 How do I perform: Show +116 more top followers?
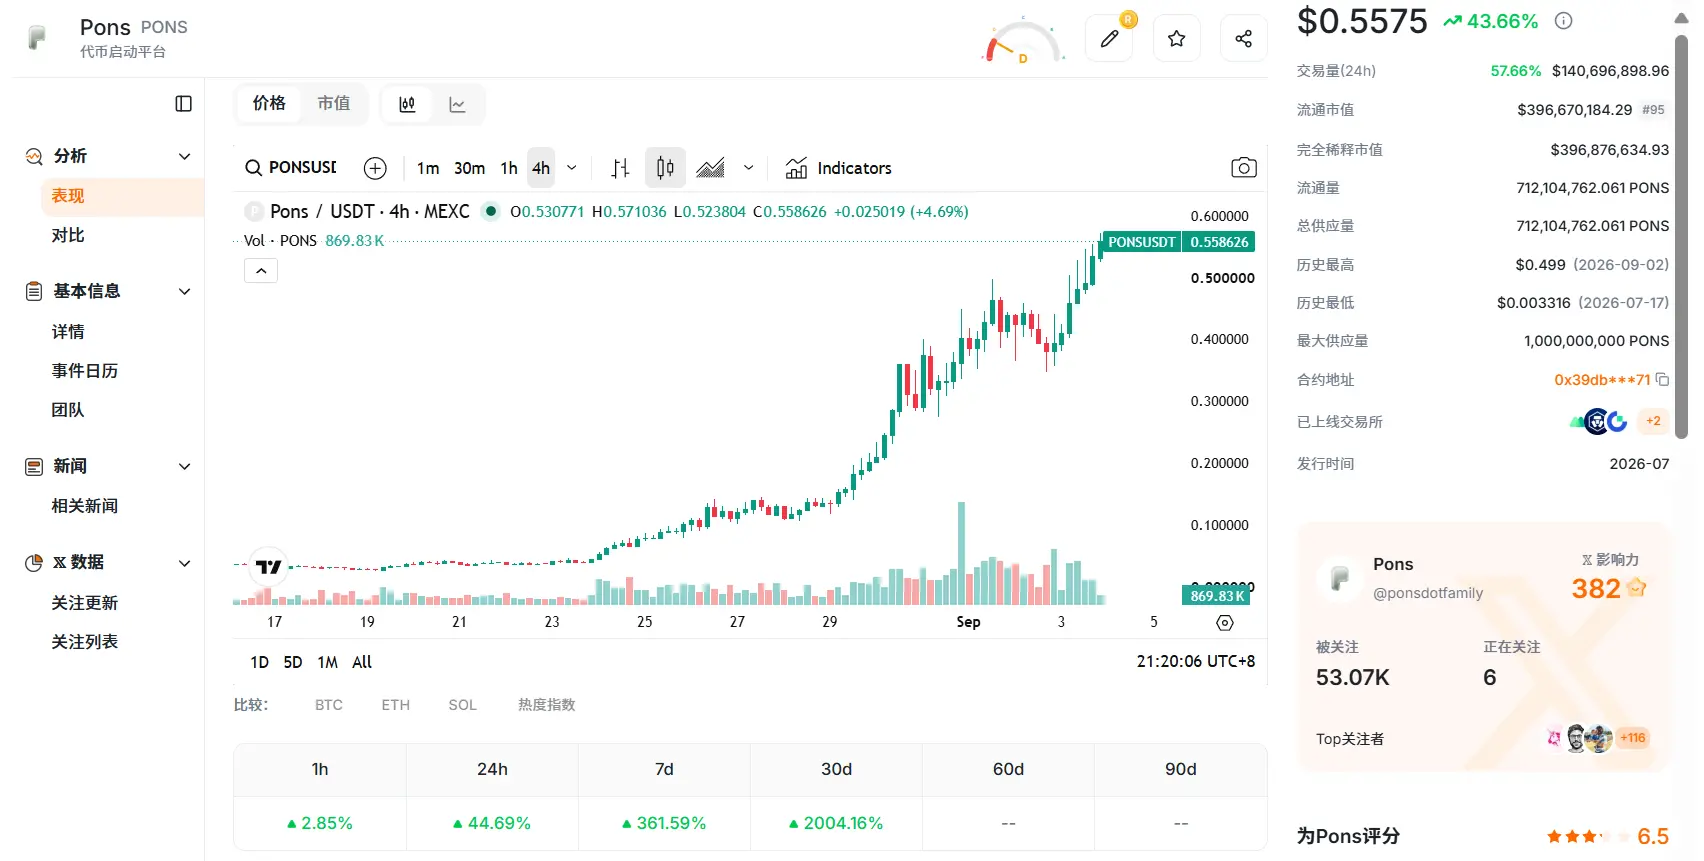pos(1633,738)
